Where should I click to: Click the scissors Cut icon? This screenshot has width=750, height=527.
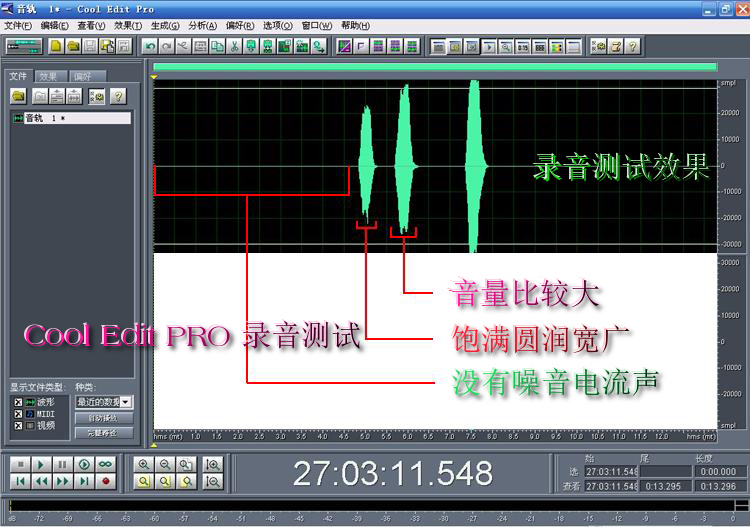click(233, 46)
